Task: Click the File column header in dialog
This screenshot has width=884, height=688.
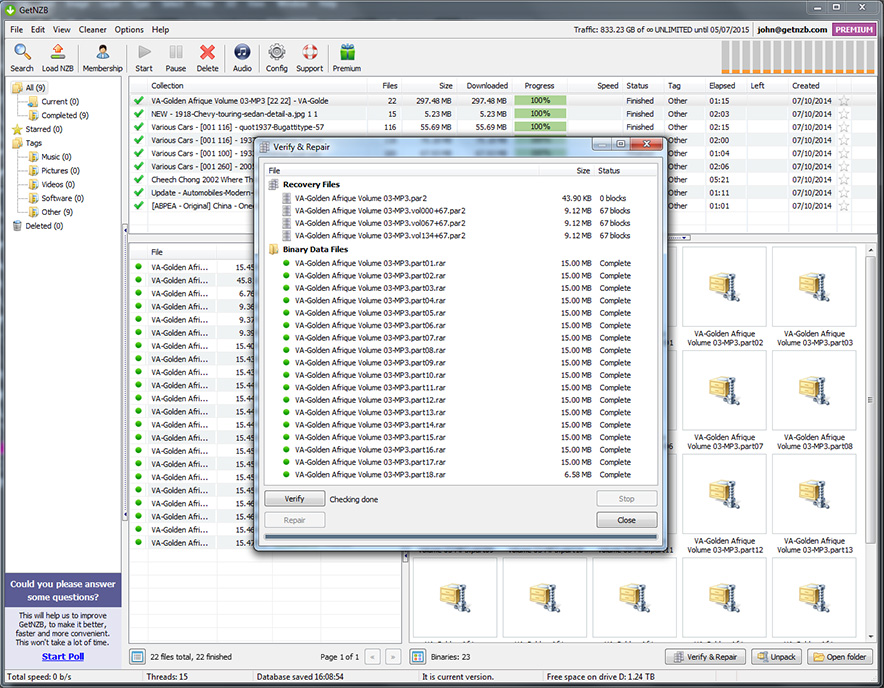Action: click(x=402, y=170)
